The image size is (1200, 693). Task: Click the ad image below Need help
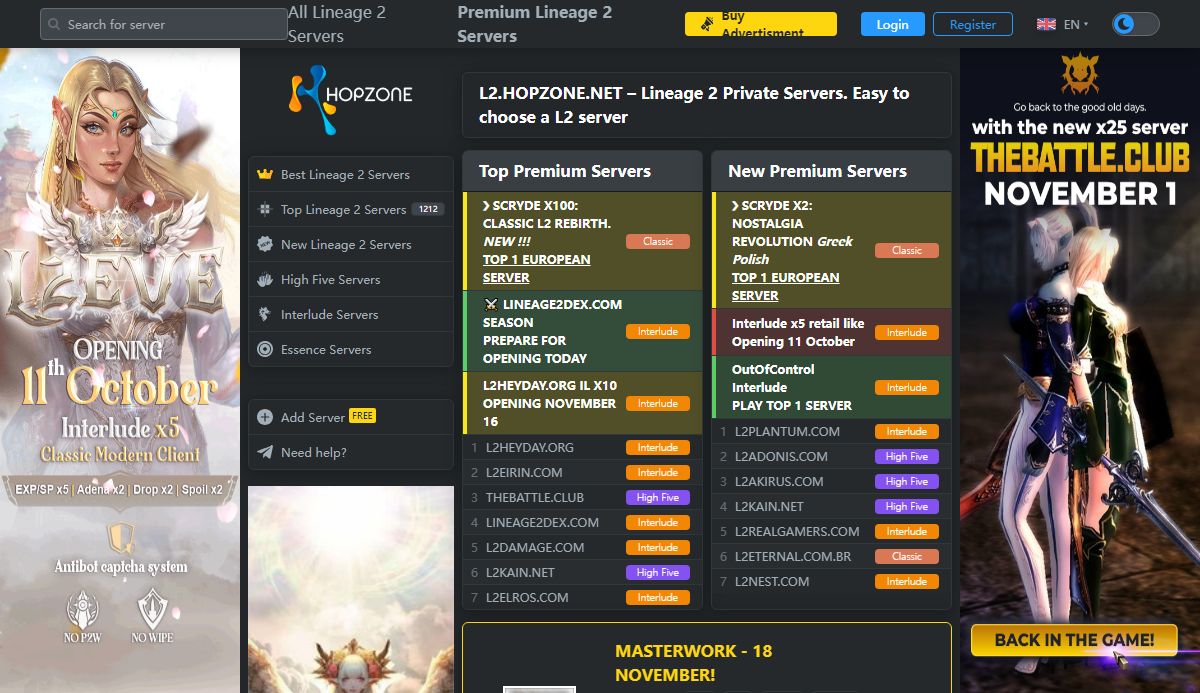tap(351, 589)
